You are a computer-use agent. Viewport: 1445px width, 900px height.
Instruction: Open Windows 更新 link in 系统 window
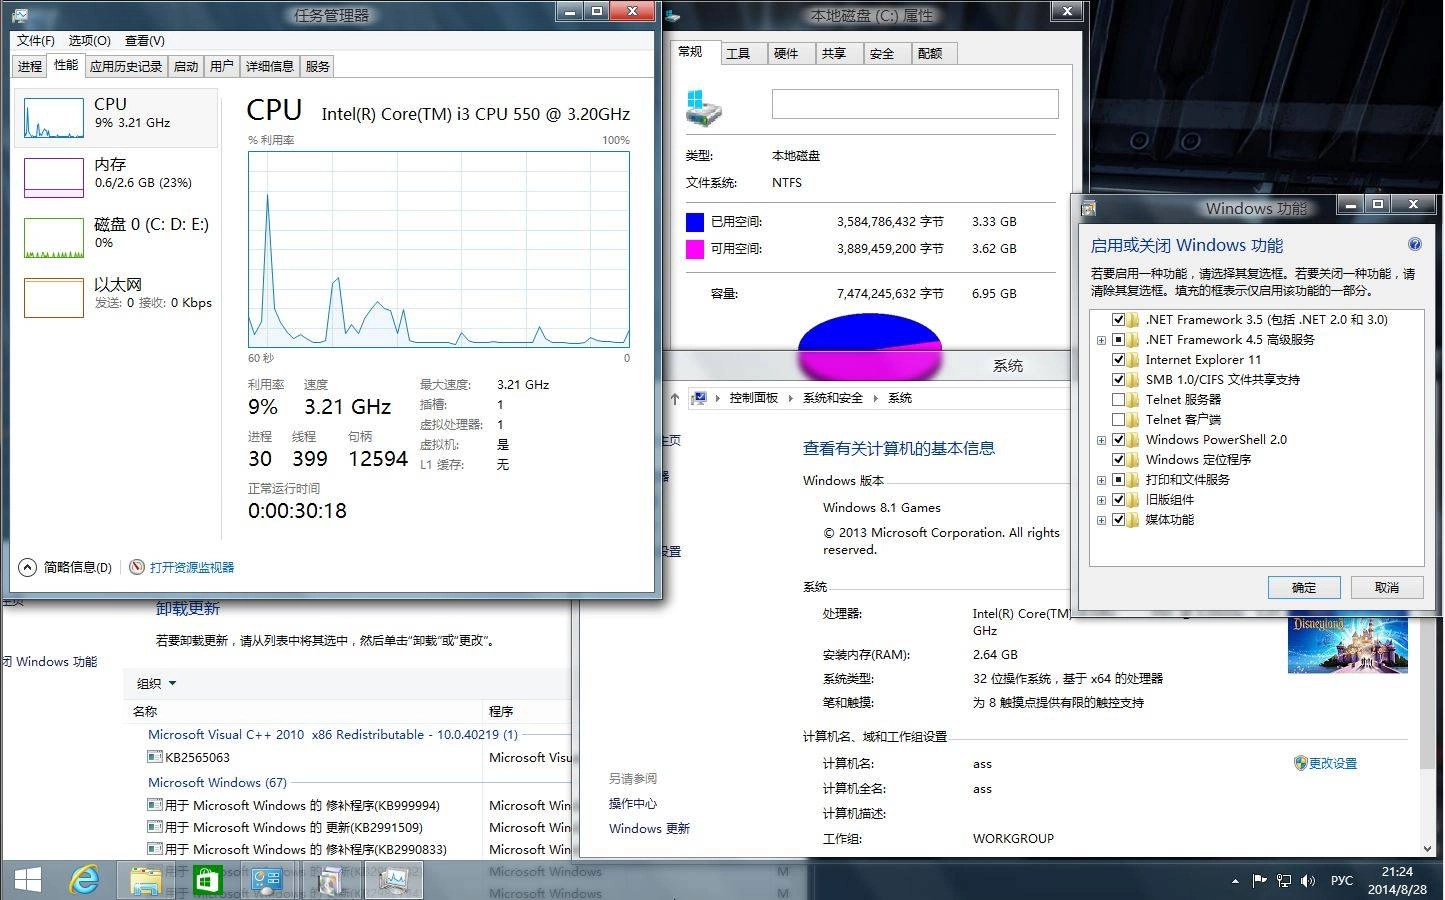(x=649, y=828)
